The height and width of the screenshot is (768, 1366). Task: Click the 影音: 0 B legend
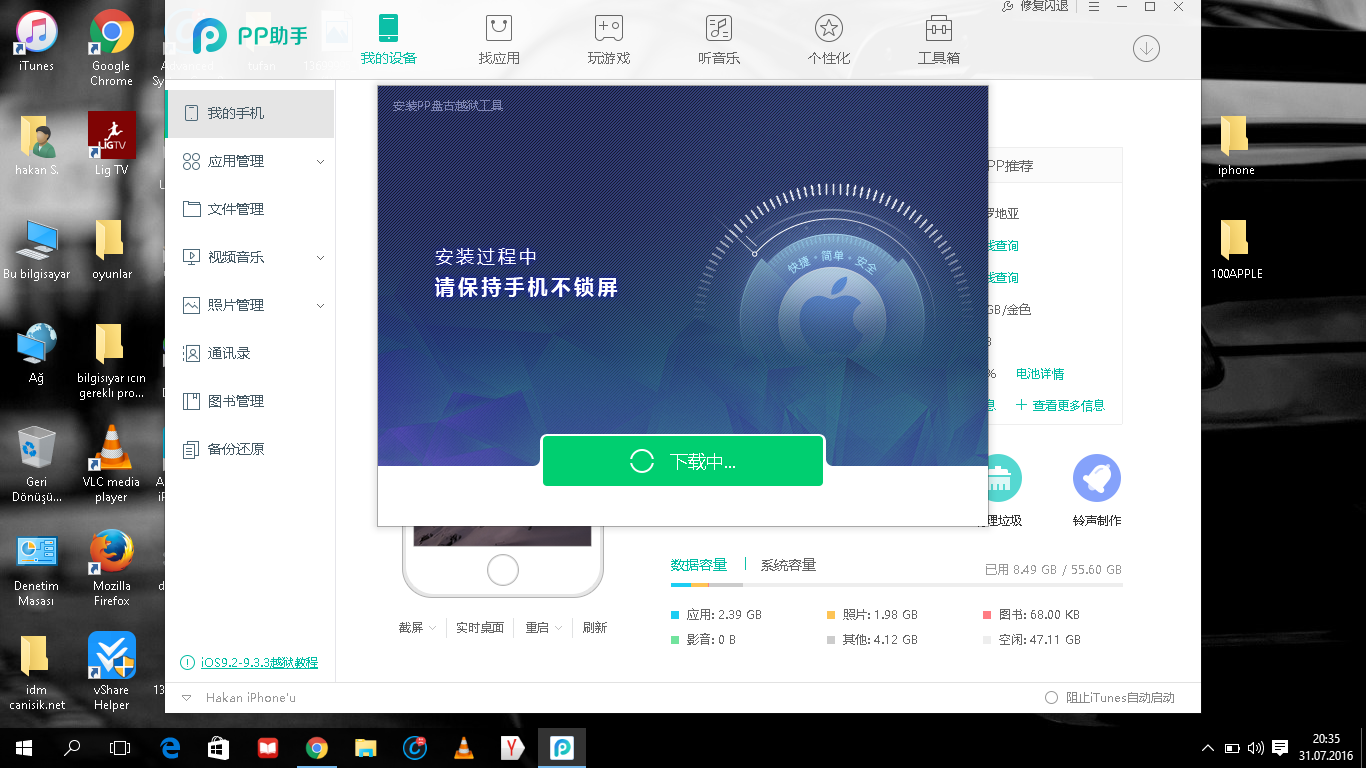tap(704, 640)
